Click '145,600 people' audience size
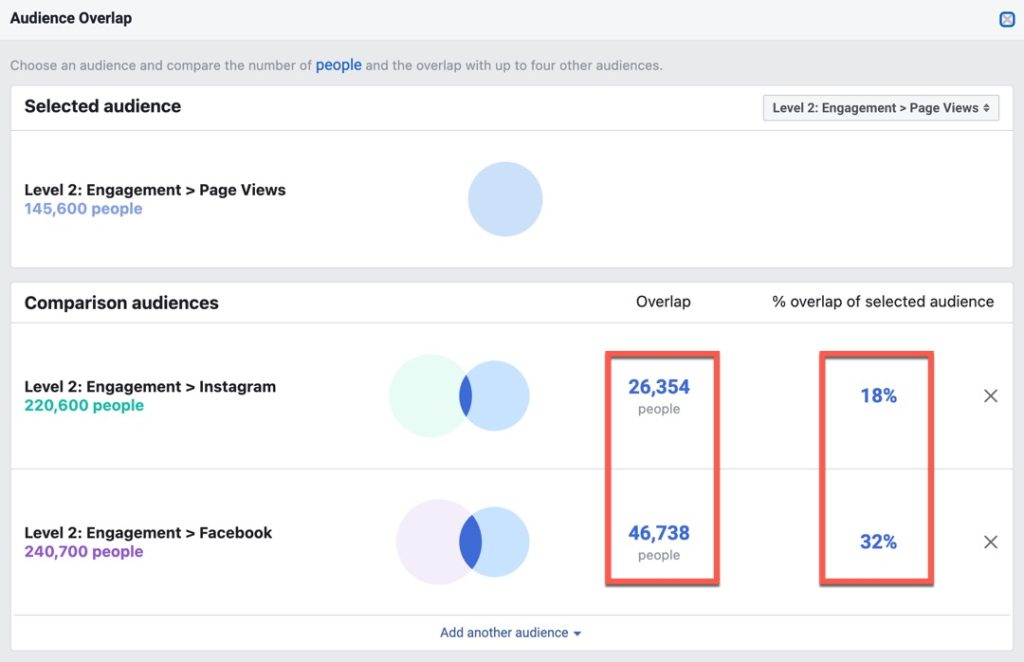The width and height of the screenshot is (1024, 662). [83, 209]
